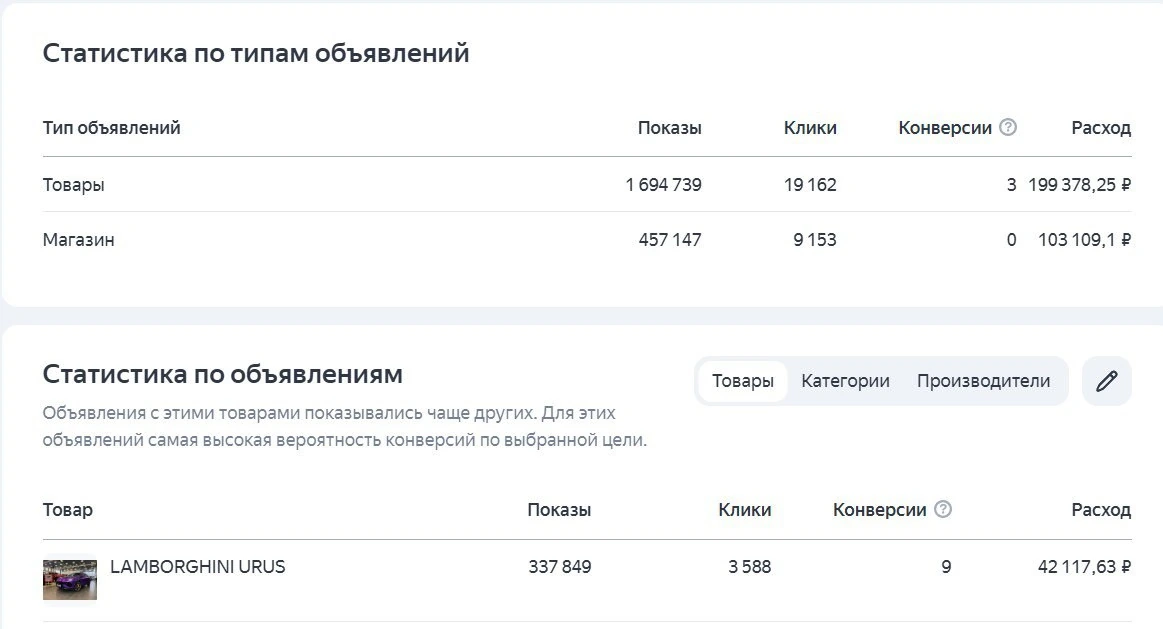Viewport: 1163px width, 629px height.
Task: Open the help icon beside upper Конверсии
Action: click(1008, 127)
